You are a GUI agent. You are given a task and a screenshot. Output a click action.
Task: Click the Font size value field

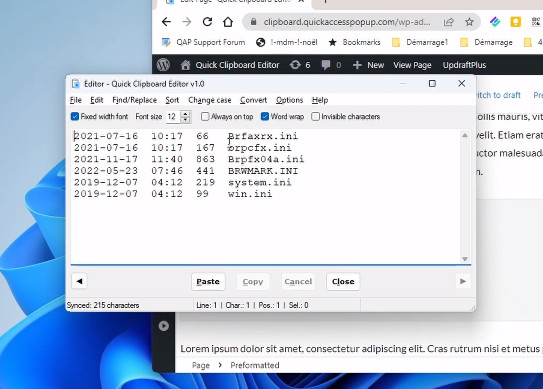pyautogui.click(x=173, y=116)
